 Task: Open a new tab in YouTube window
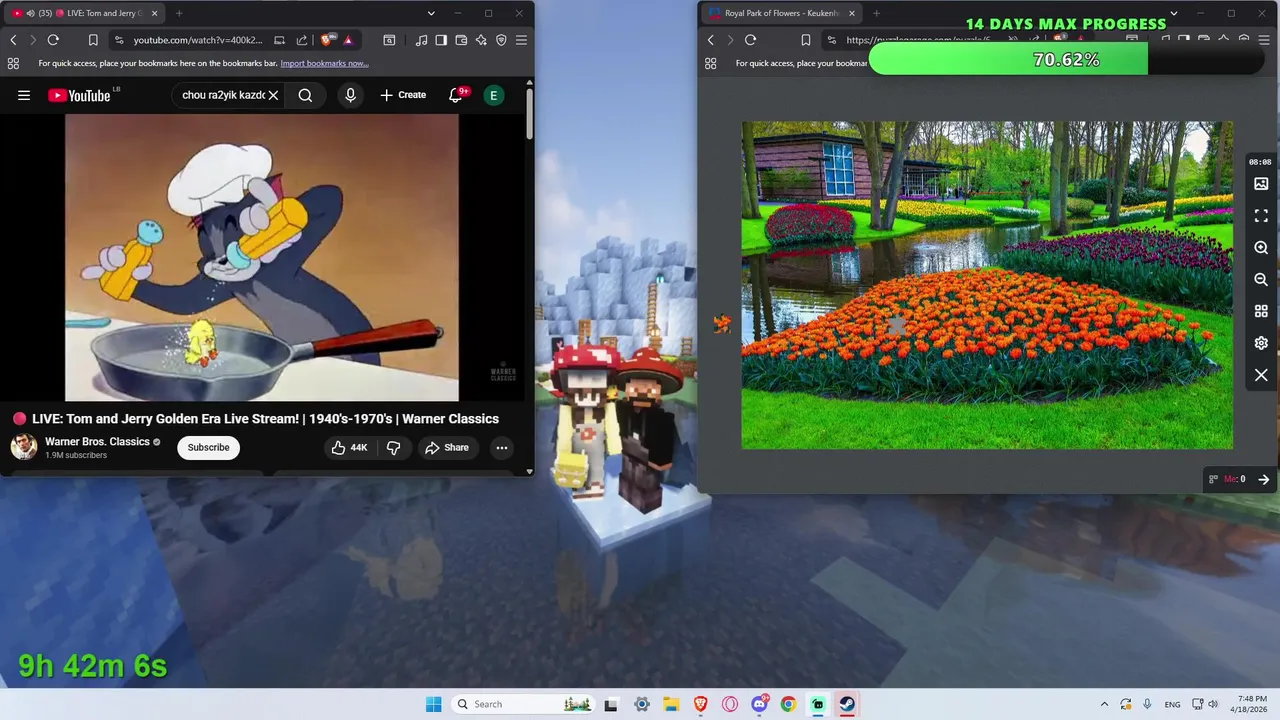(179, 13)
